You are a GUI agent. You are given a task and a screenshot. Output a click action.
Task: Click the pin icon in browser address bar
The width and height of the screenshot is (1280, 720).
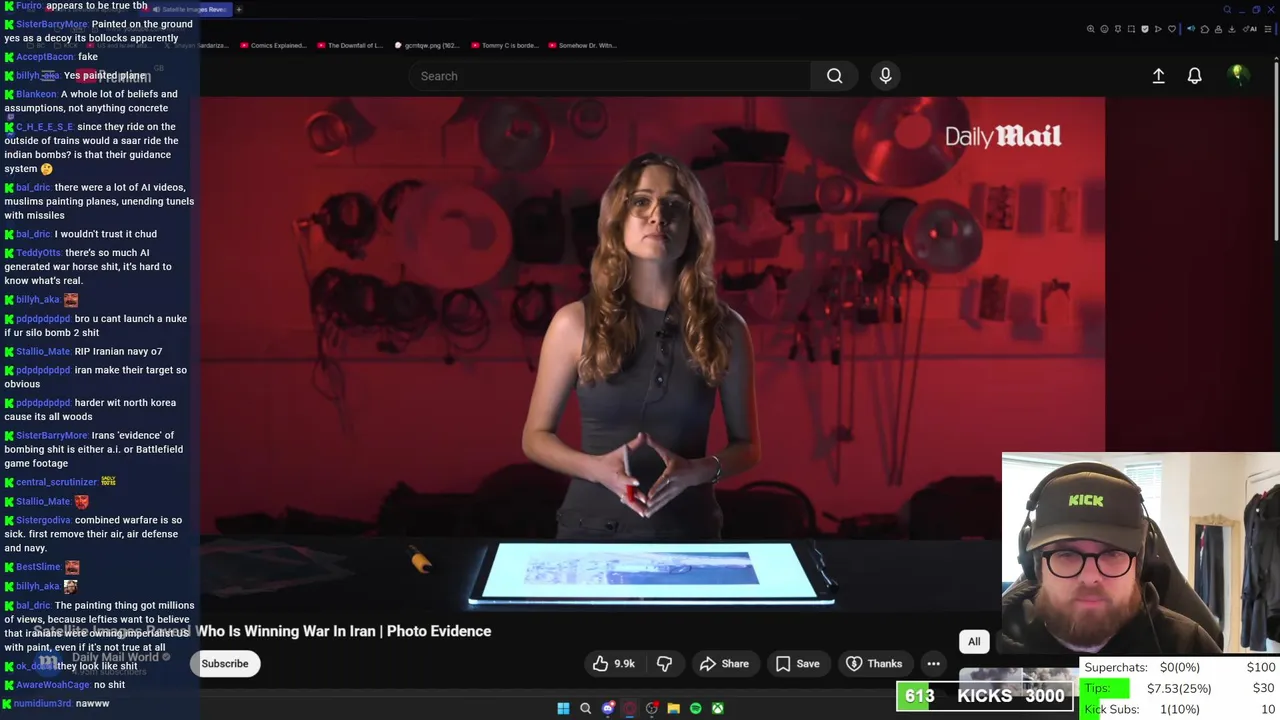click(x=1118, y=29)
